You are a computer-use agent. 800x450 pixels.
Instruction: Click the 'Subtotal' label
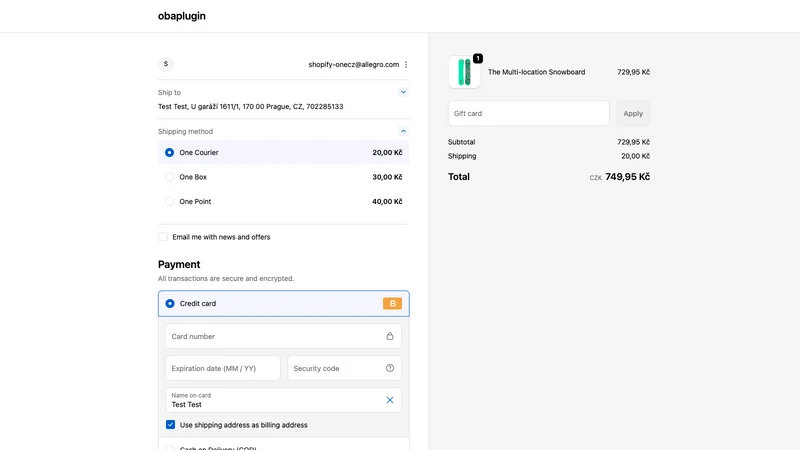[461, 142]
